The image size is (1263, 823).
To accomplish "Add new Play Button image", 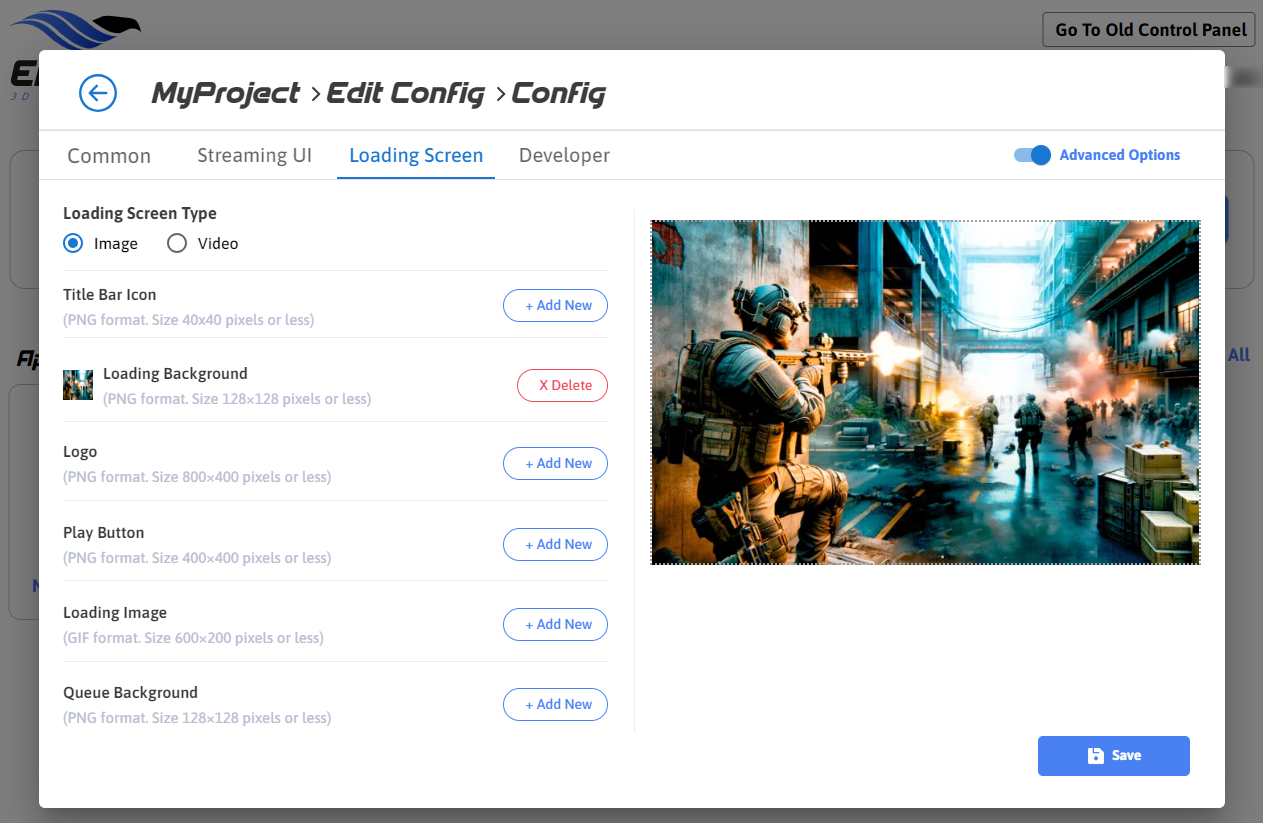I will pyautogui.click(x=555, y=545).
